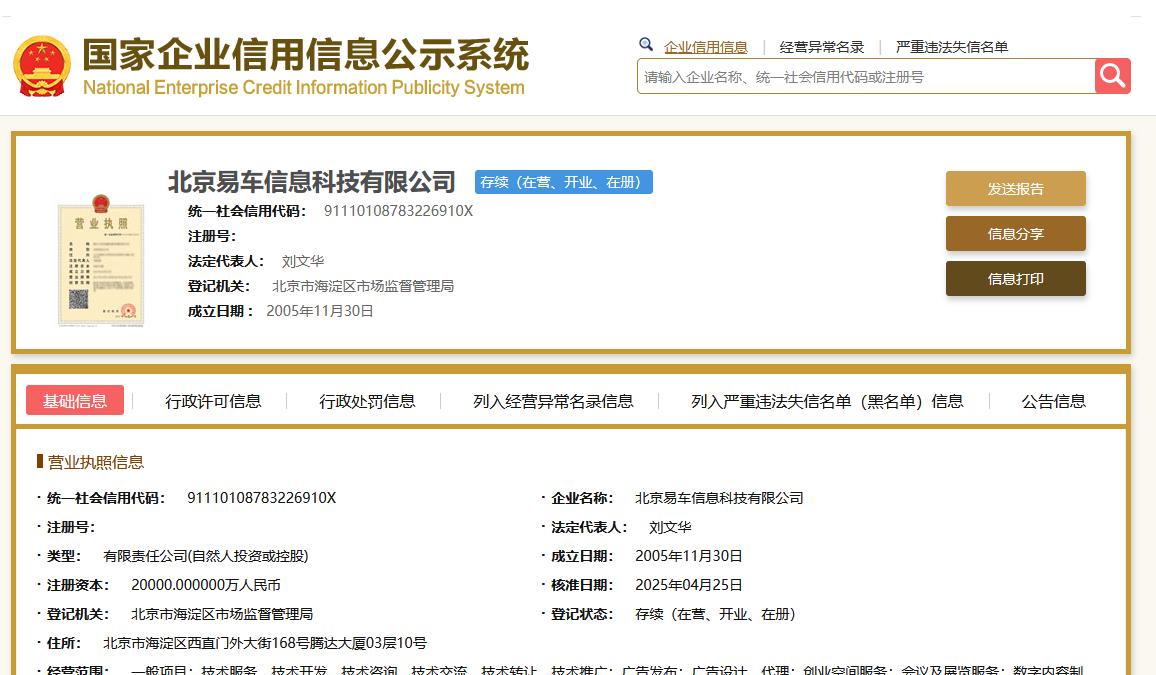1156x675 pixels.
Task: Click 登记机关 value in license info section
Action: 222,614
